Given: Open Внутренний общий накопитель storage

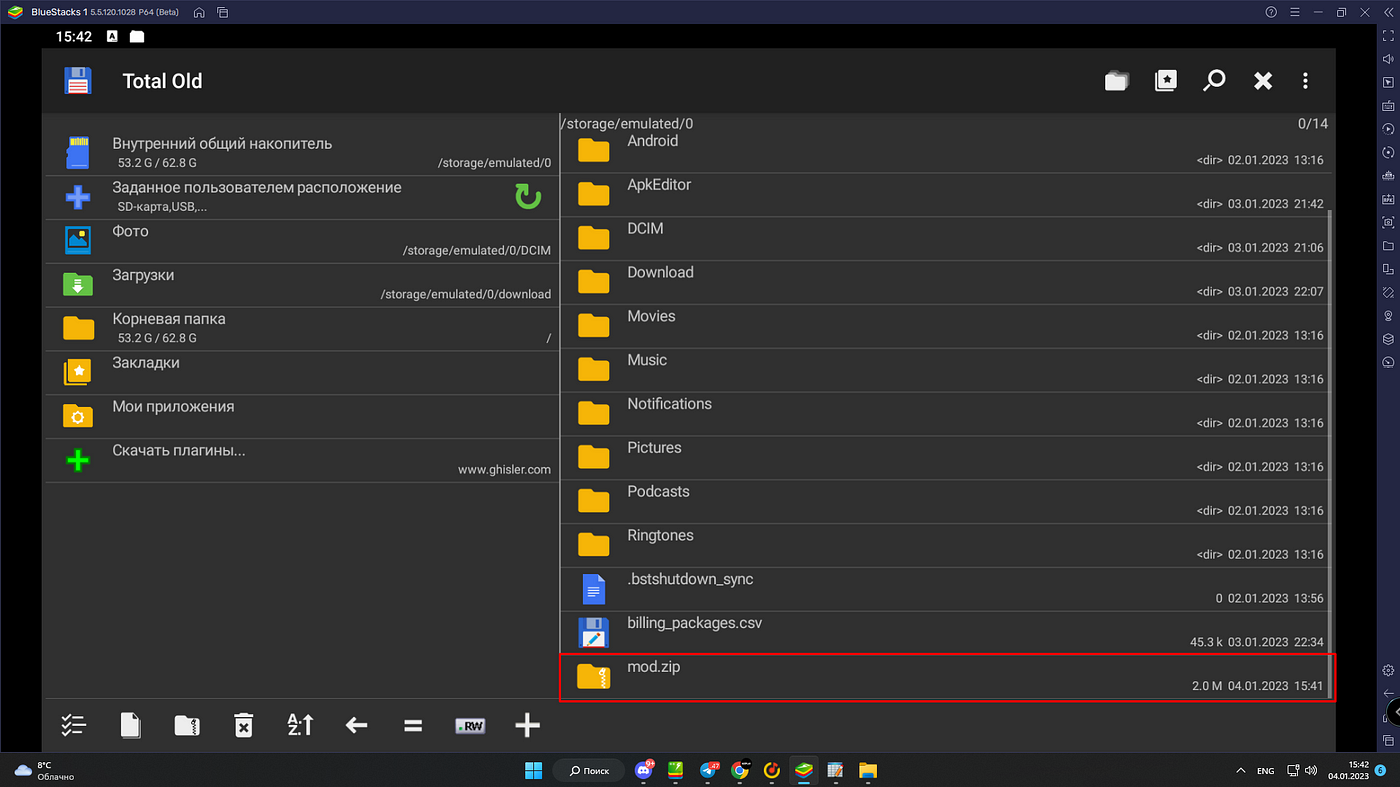Looking at the screenshot, I should tap(302, 153).
